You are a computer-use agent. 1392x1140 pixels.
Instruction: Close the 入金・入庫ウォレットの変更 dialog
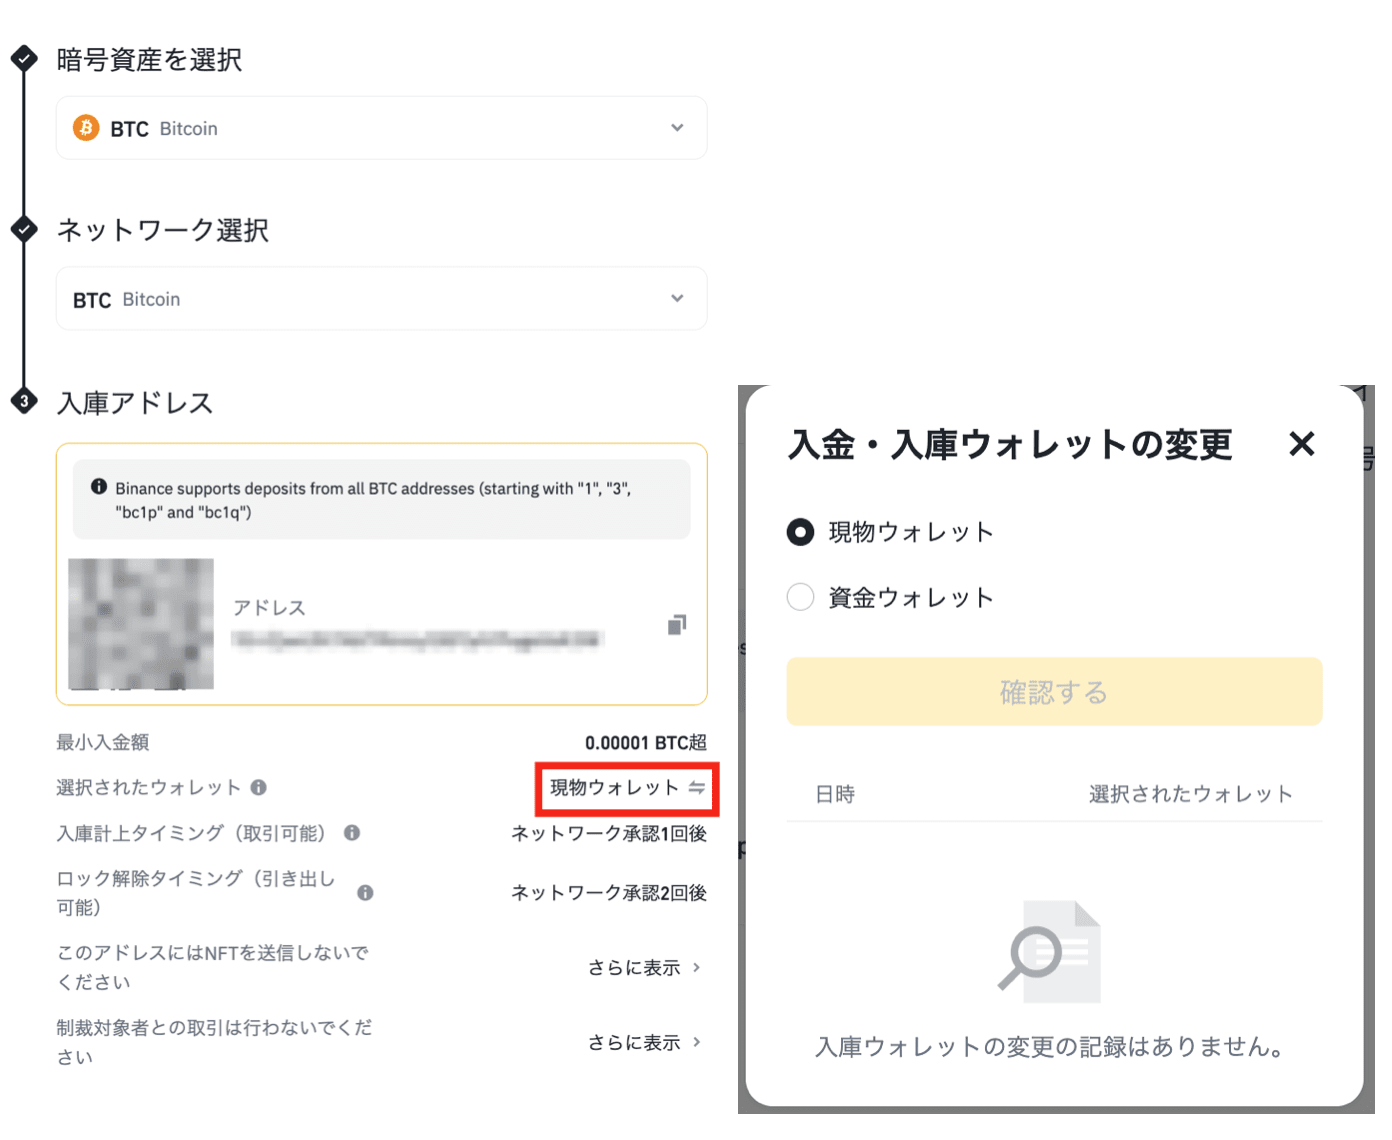tap(1302, 445)
